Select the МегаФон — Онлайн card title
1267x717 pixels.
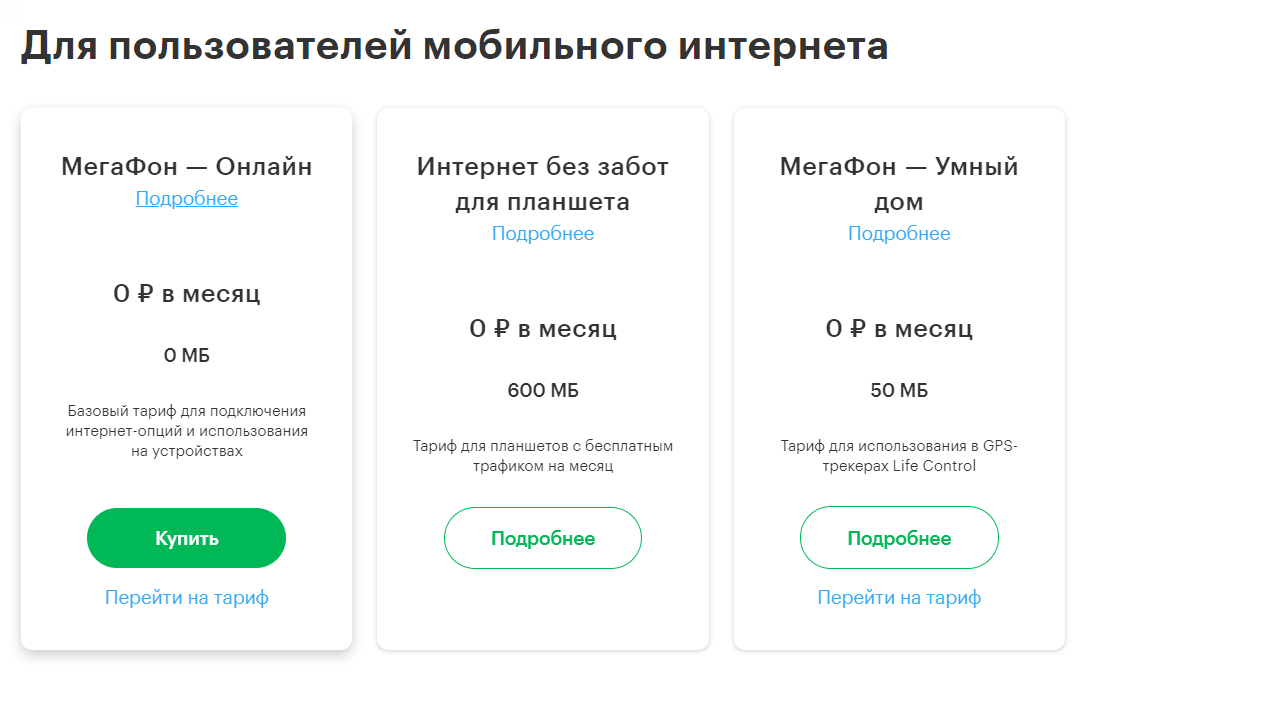[x=186, y=166]
